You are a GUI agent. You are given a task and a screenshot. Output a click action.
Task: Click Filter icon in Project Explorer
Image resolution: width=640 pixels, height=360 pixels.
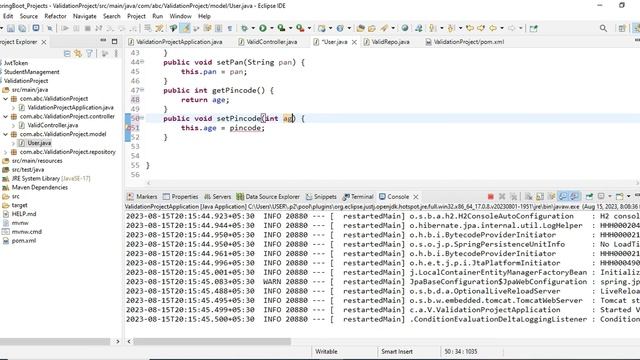click(89, 53)
